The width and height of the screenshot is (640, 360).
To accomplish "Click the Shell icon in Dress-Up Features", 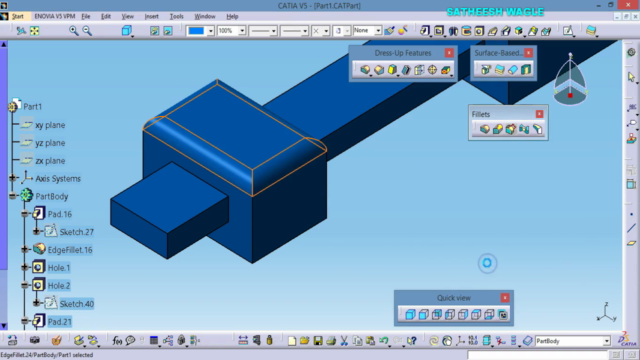I will tap(406, 70).
